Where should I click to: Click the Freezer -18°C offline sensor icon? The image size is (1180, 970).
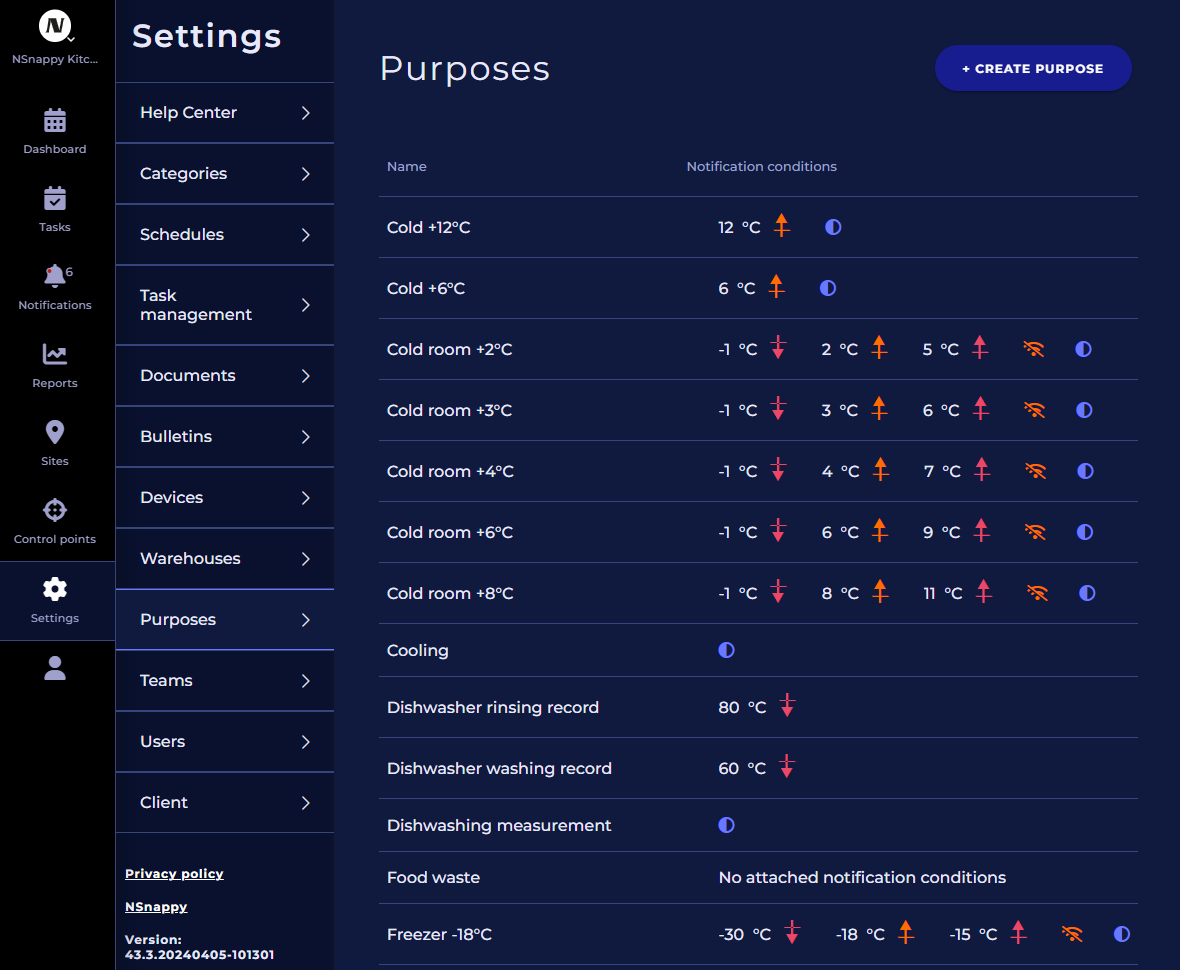[1072, 934]
